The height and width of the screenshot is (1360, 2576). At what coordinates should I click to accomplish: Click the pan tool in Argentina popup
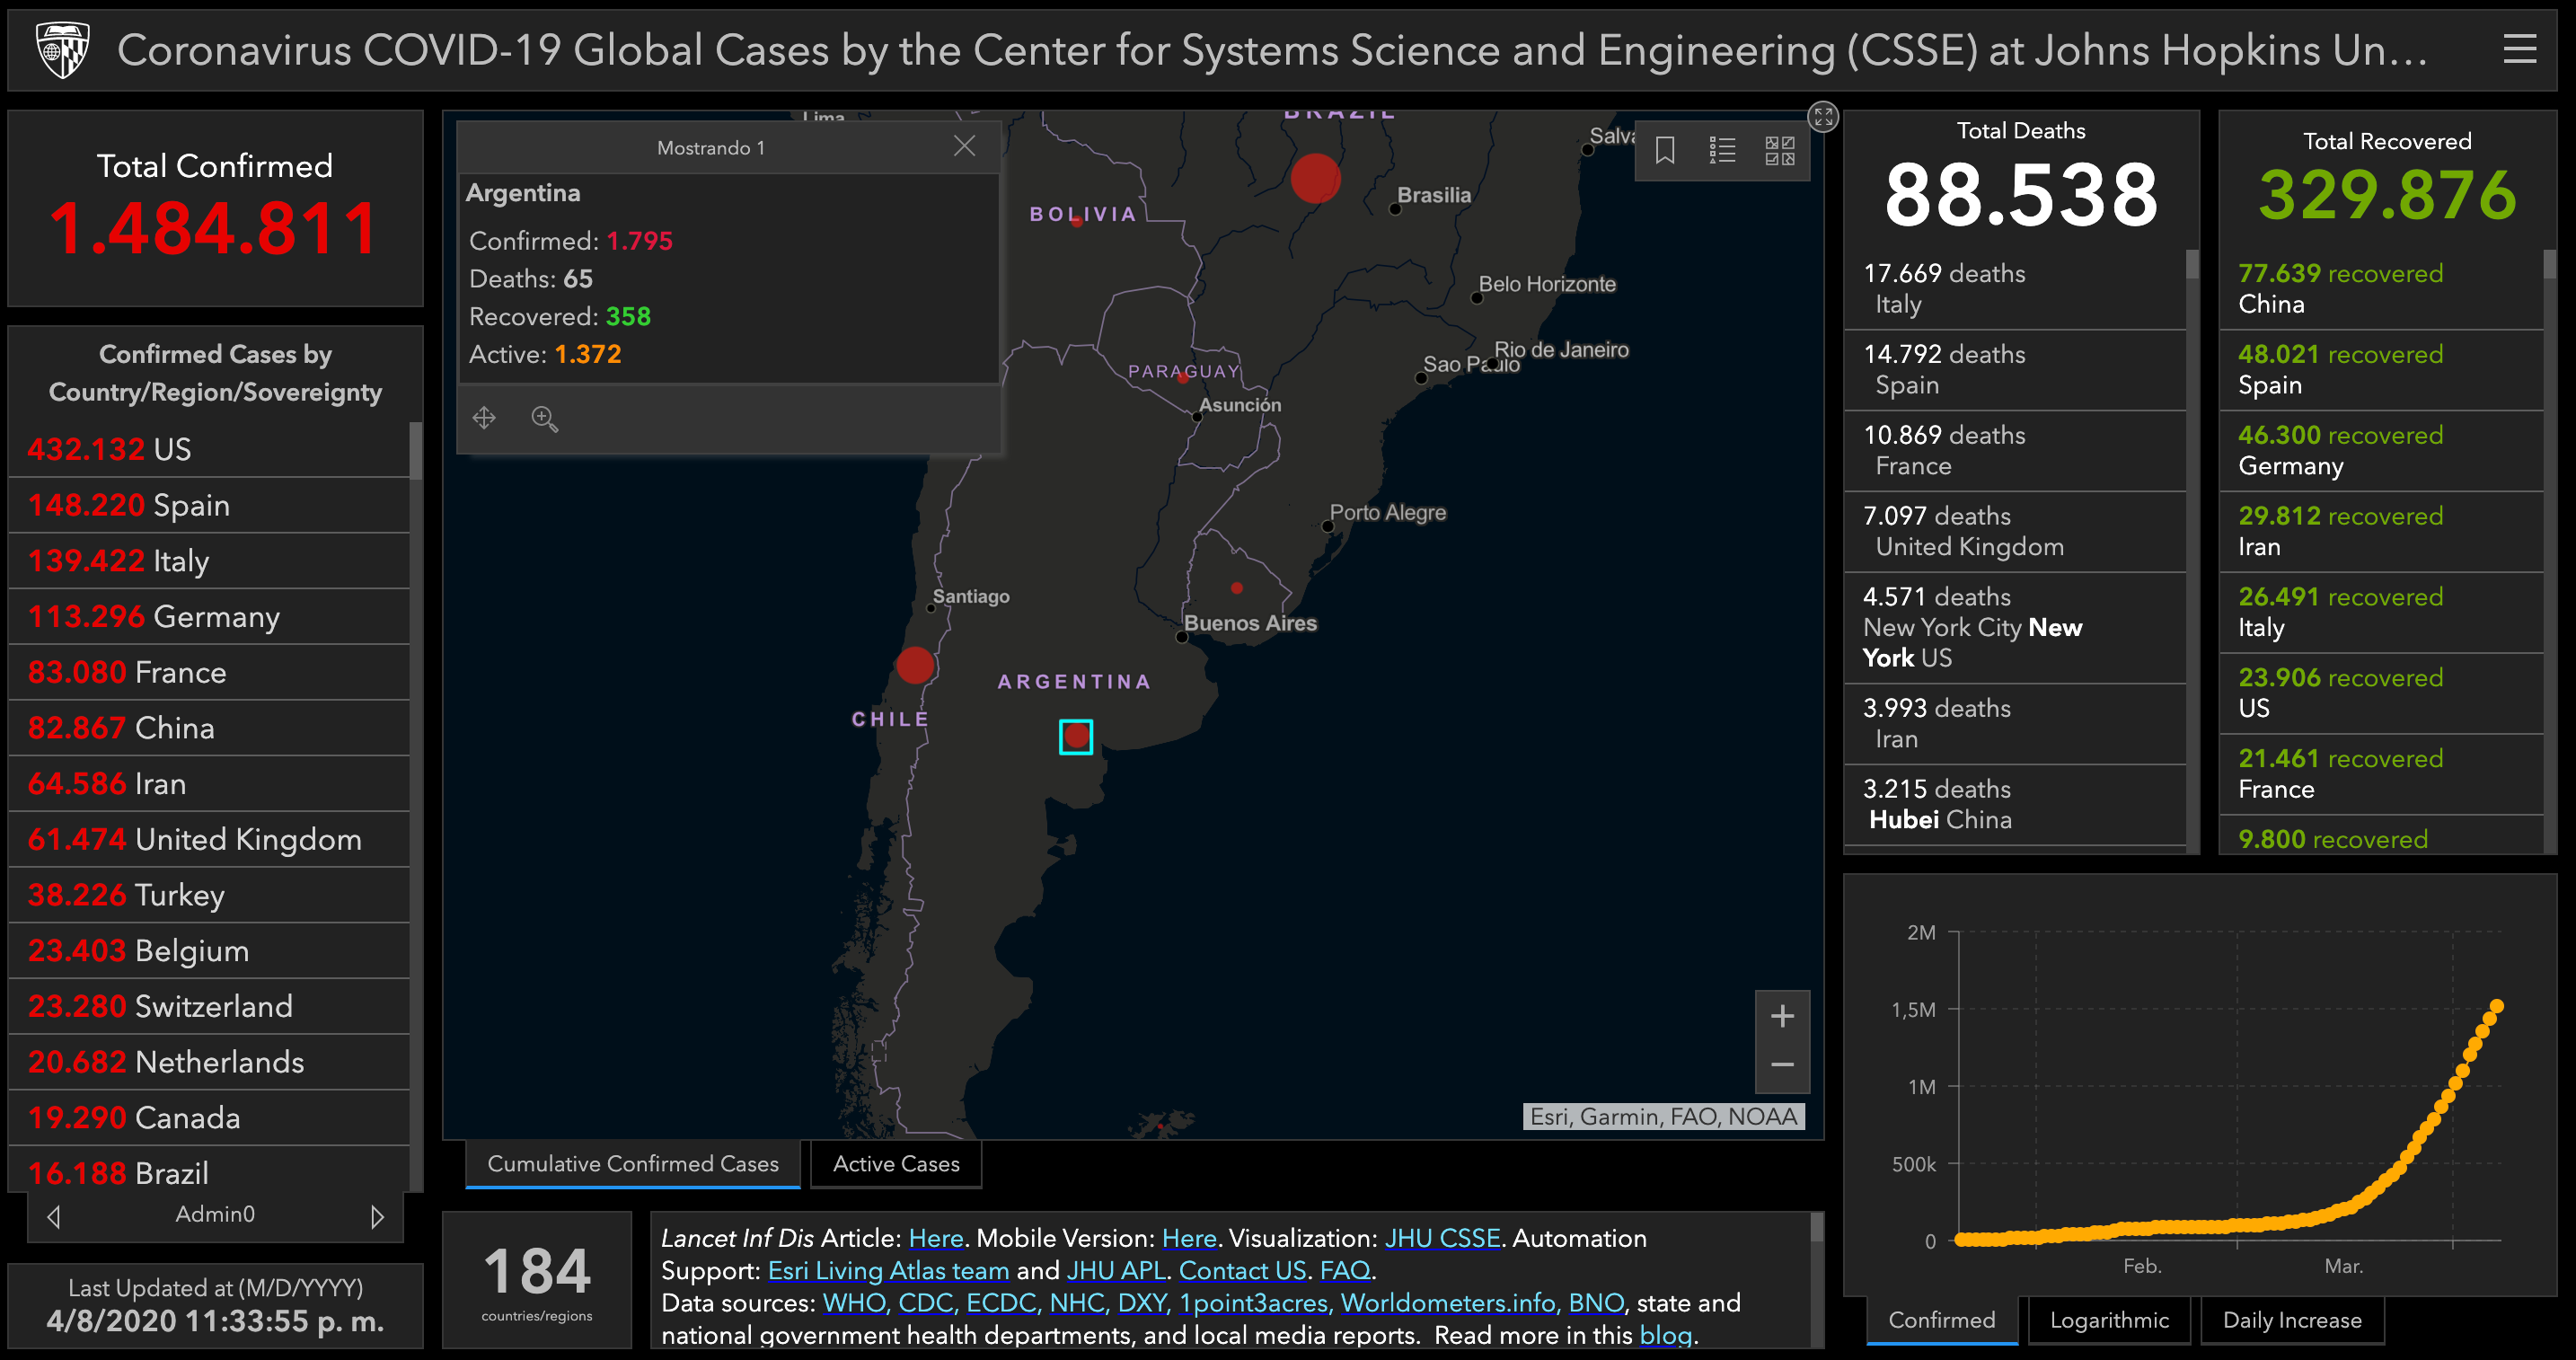[x=484, y=418]
